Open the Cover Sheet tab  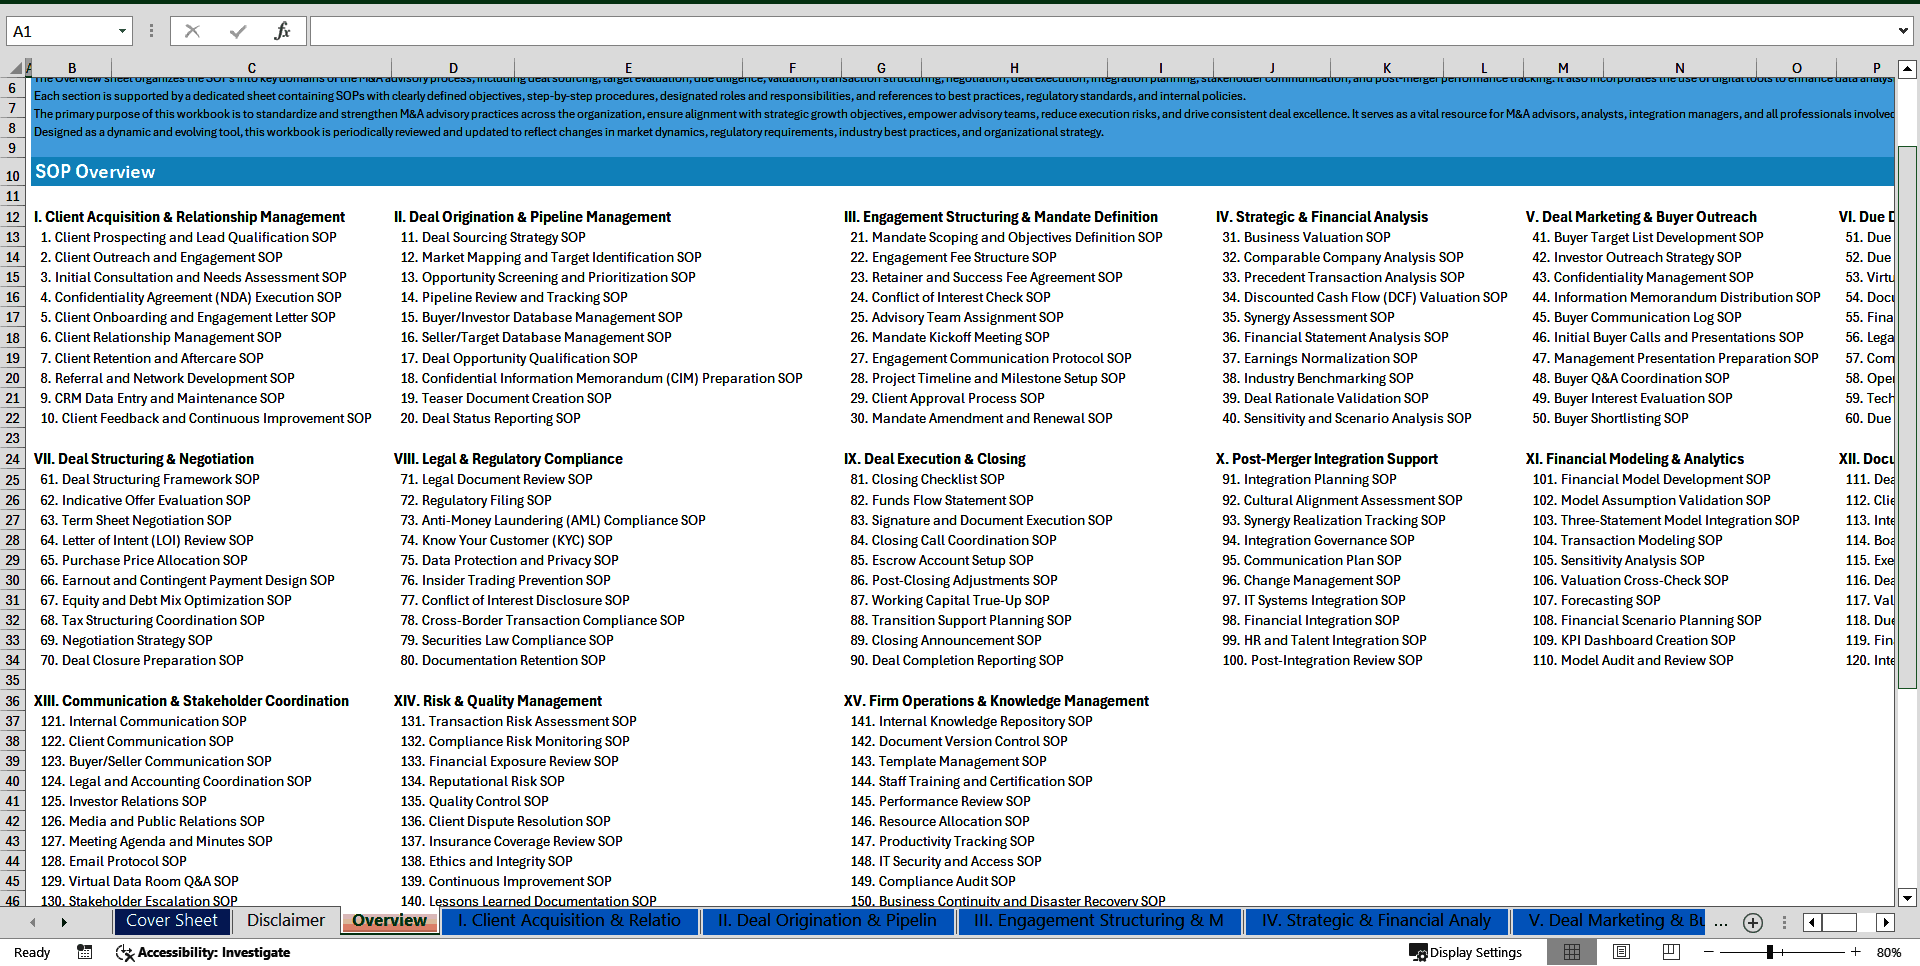172,920
